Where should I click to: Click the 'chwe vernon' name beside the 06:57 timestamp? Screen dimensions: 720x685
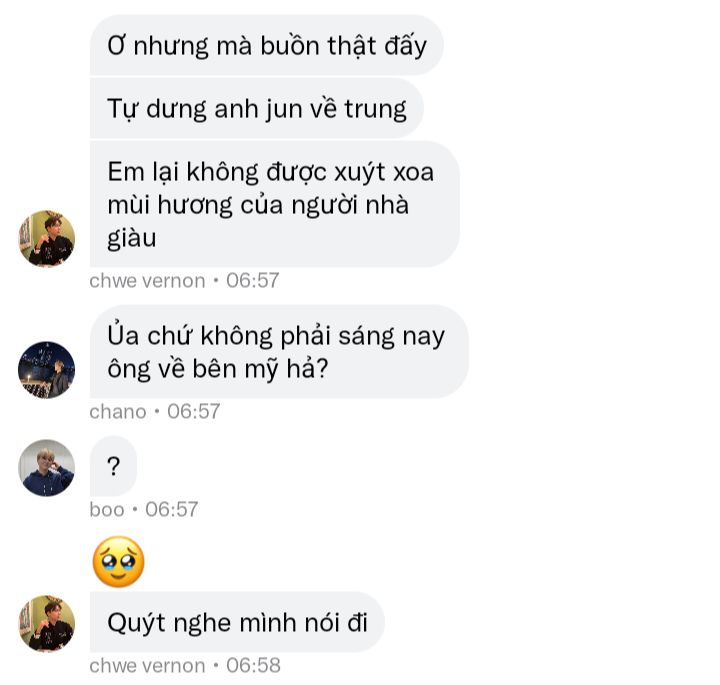[x=147, y=281]
